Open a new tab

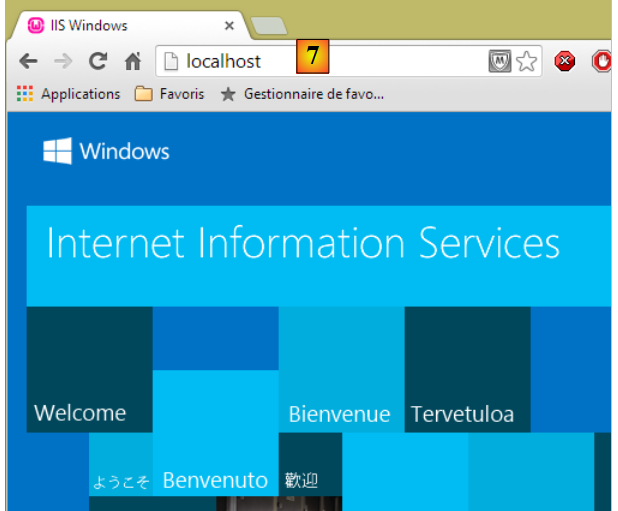click(x=268, y=26)
